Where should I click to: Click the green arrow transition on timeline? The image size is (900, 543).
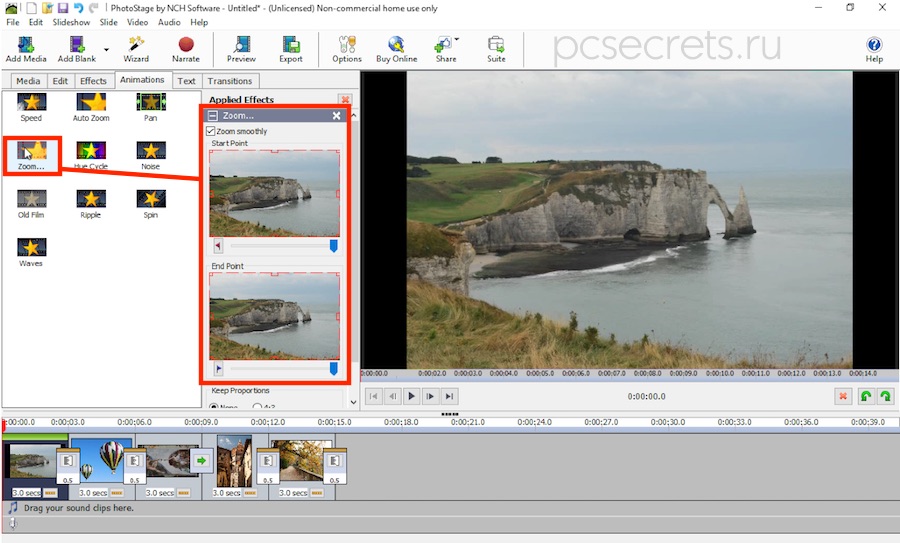(201, 460)
